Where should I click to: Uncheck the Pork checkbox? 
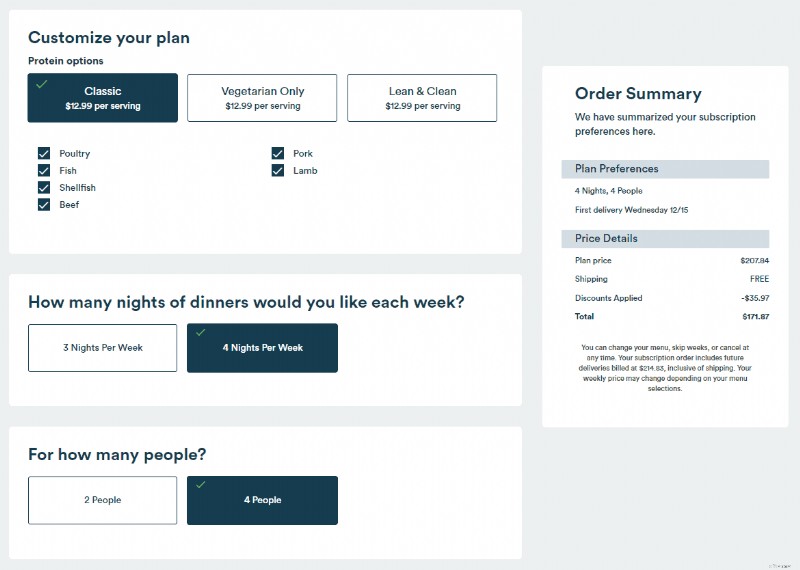click(278, 153)
